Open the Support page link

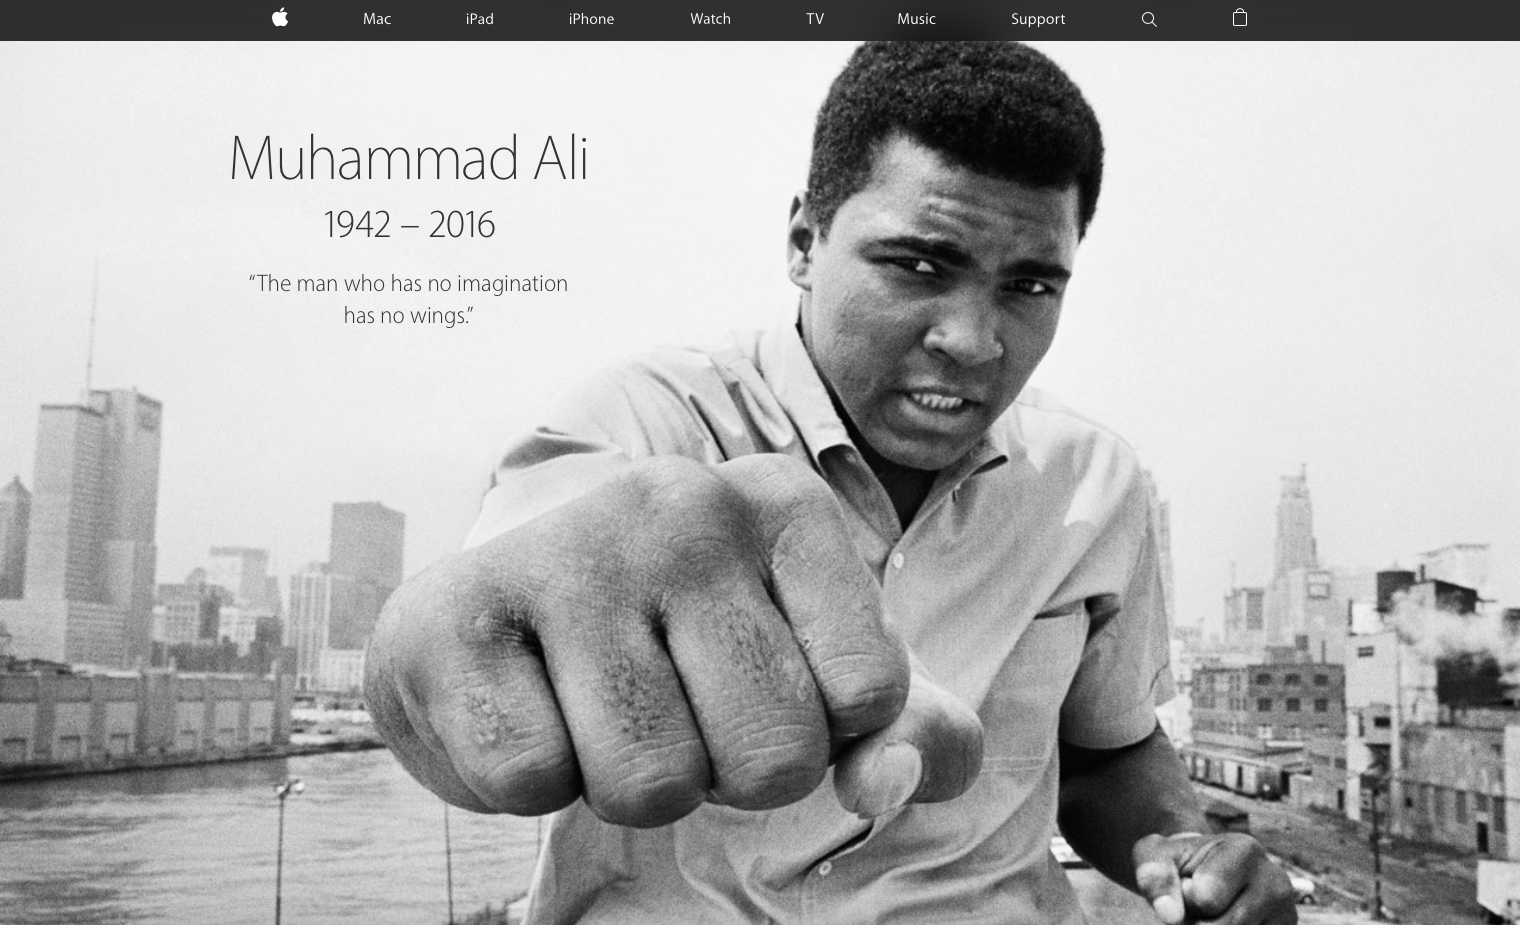[x=1038, y=19]
